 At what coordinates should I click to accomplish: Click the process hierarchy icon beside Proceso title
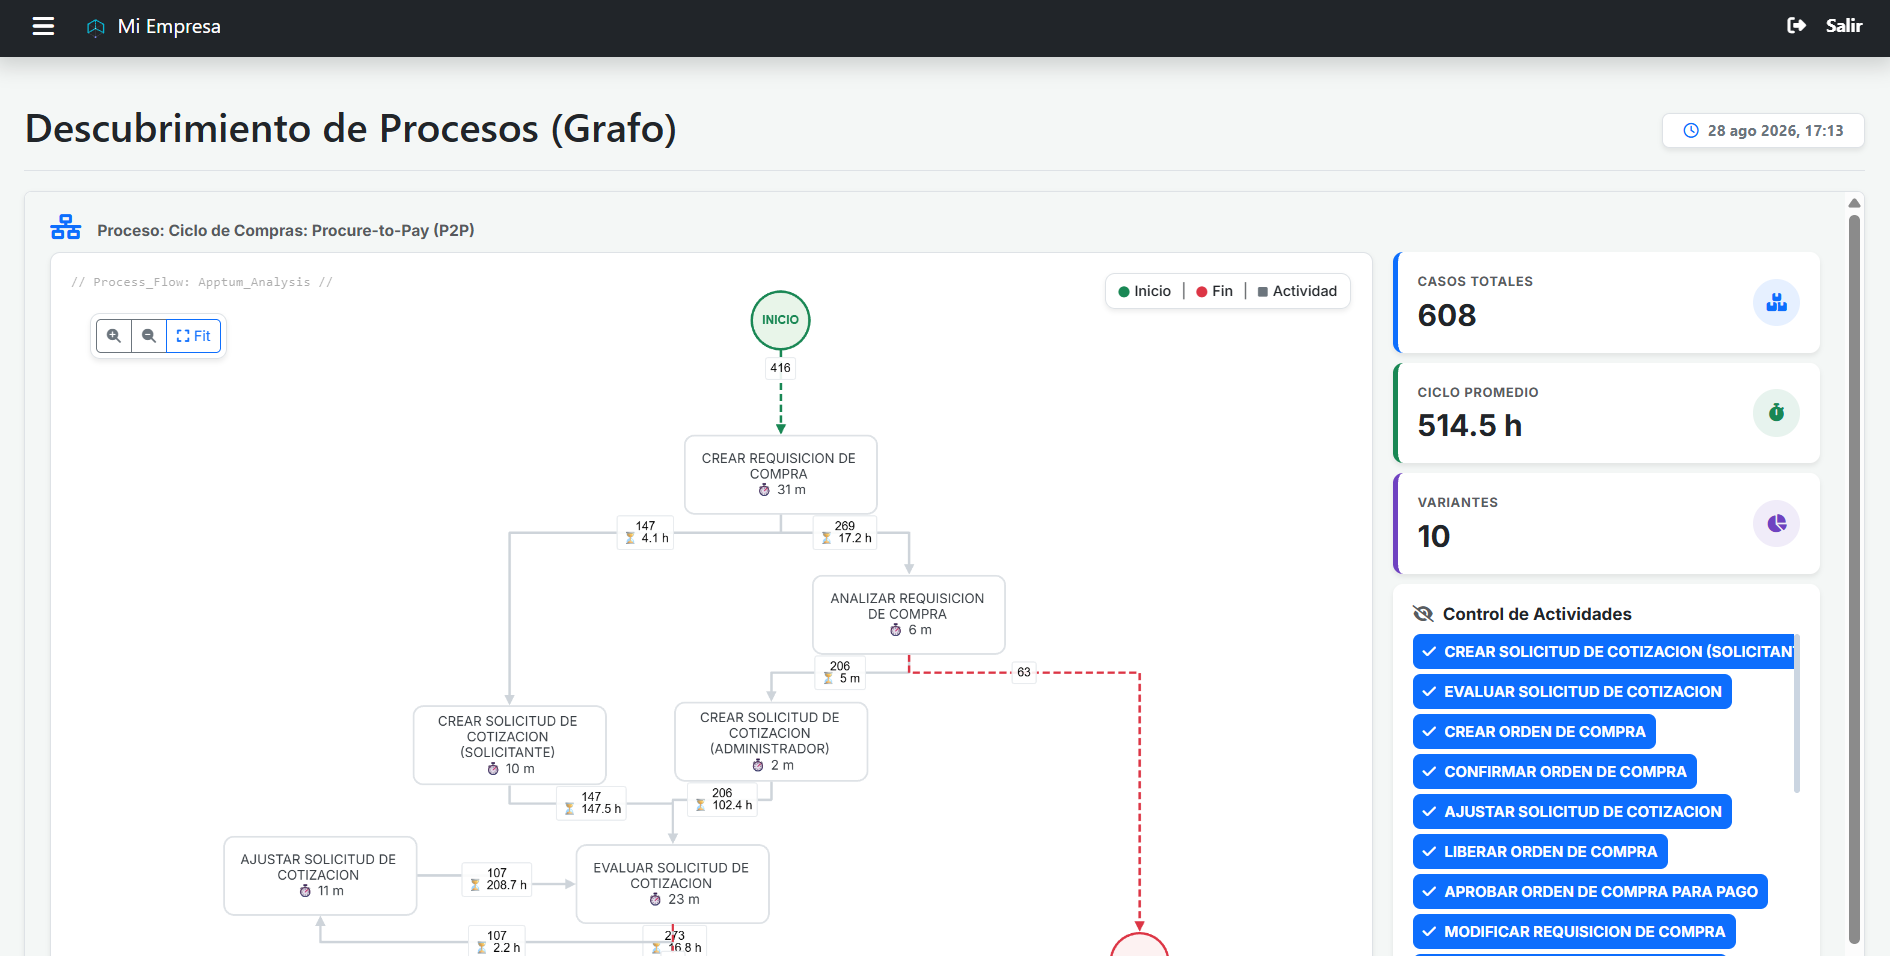click(66, 228)
